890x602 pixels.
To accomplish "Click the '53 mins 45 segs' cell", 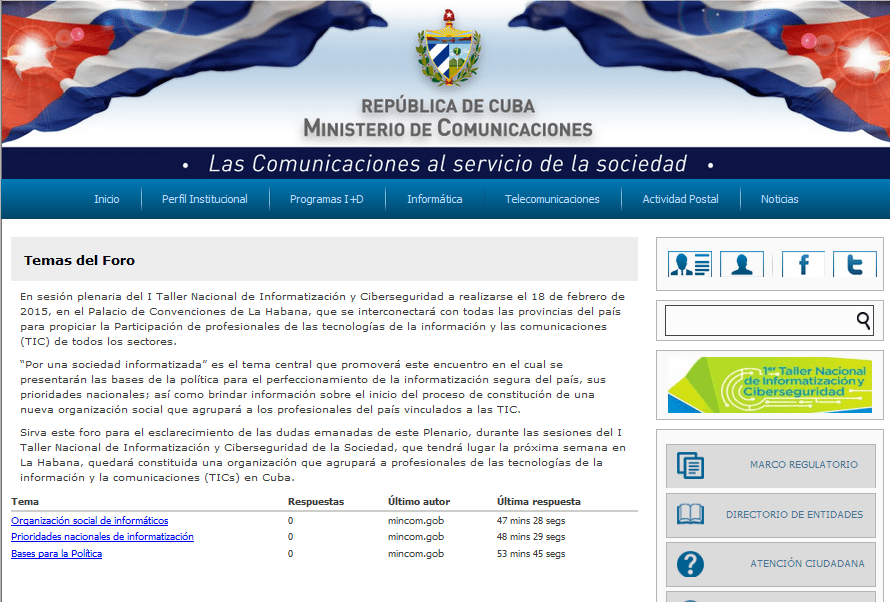I will pyautogui.click(x=531, y=554).
